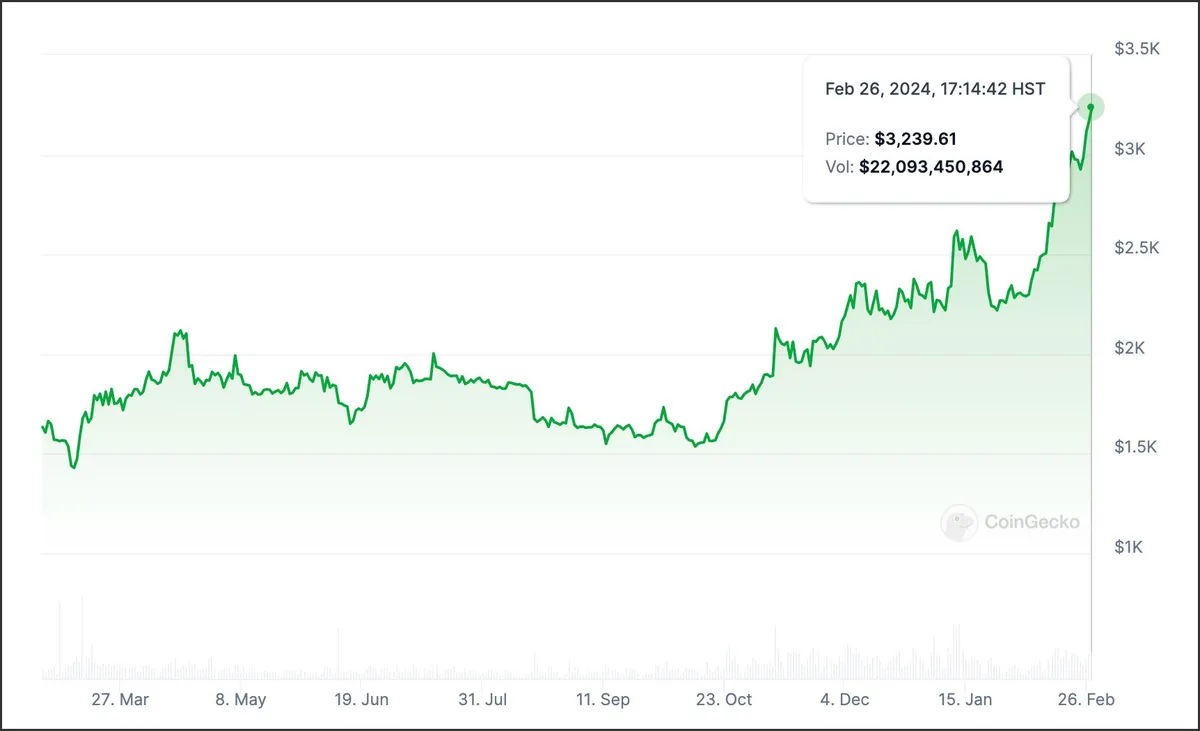Click the $2.5K y-axis label
The image size is (1200, 731).
pos(1137,247)
